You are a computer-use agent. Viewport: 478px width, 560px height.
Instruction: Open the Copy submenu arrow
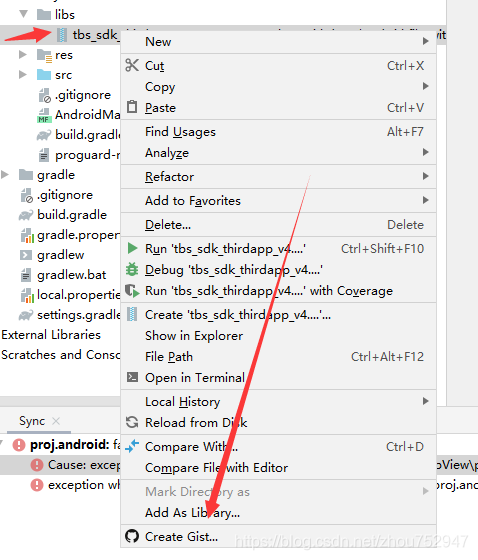coord(425,86)
